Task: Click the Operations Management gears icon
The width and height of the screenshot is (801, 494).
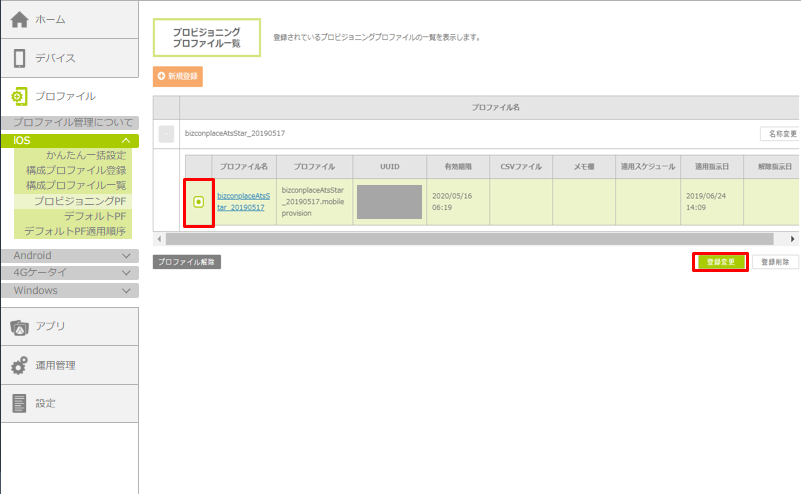Action: point(19,365)
